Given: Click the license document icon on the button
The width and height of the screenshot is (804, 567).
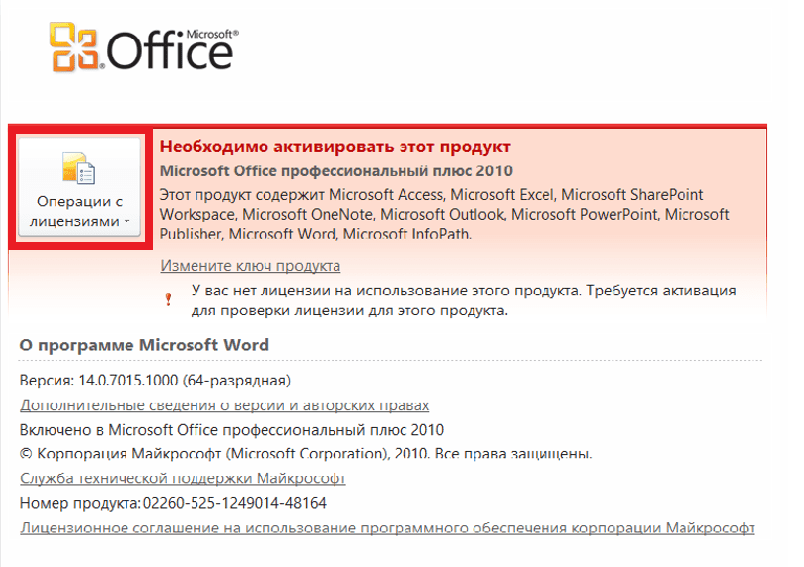Looking at the screenshot, I should click(x=78, y=168).
